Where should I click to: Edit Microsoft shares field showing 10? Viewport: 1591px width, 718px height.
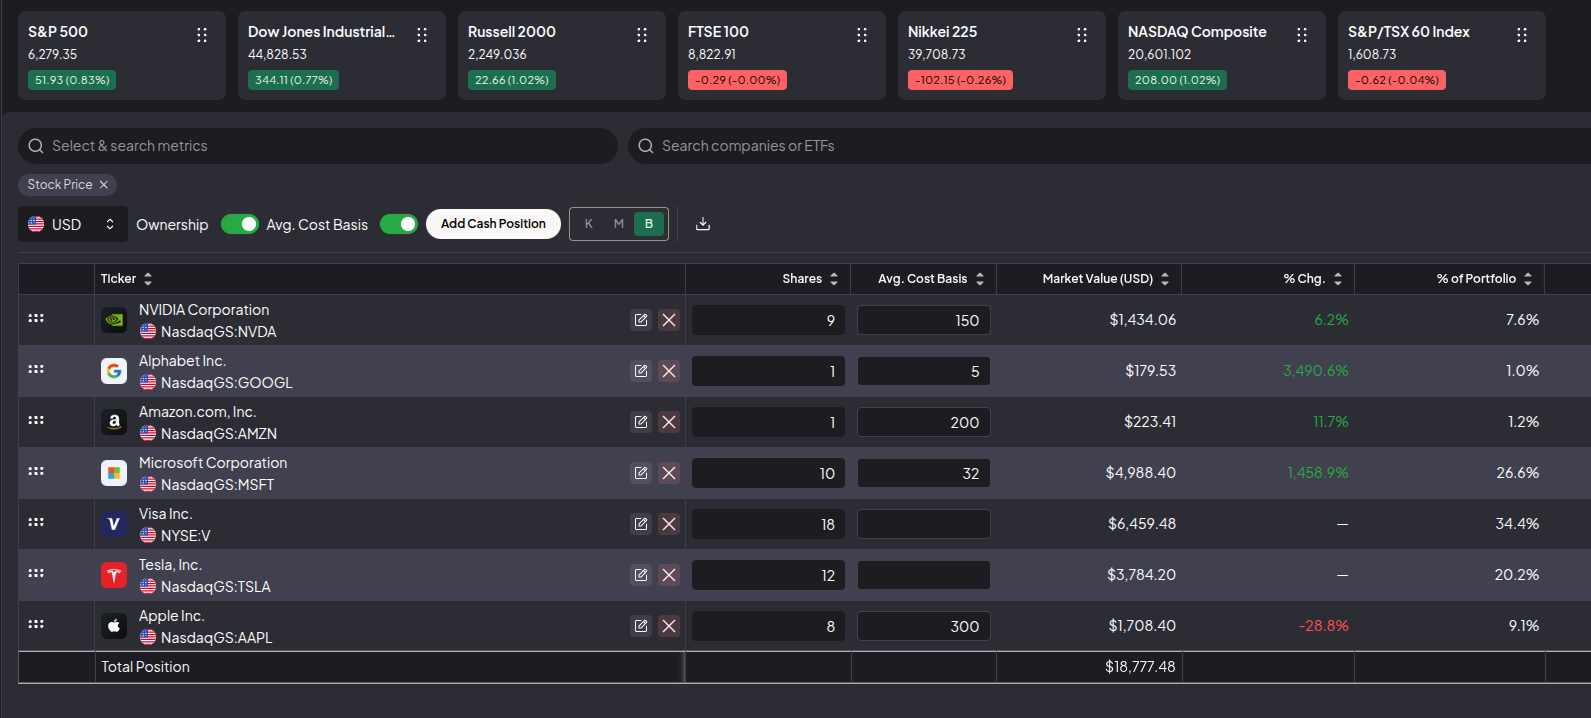[x=768, y=473]
